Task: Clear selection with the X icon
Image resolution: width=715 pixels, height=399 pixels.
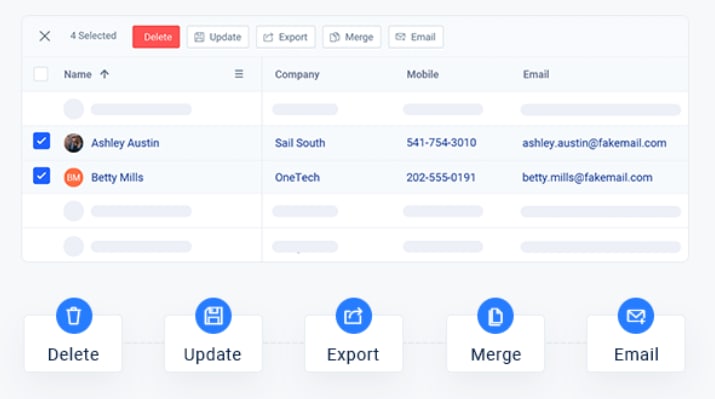Action: (x=45, y=36)
